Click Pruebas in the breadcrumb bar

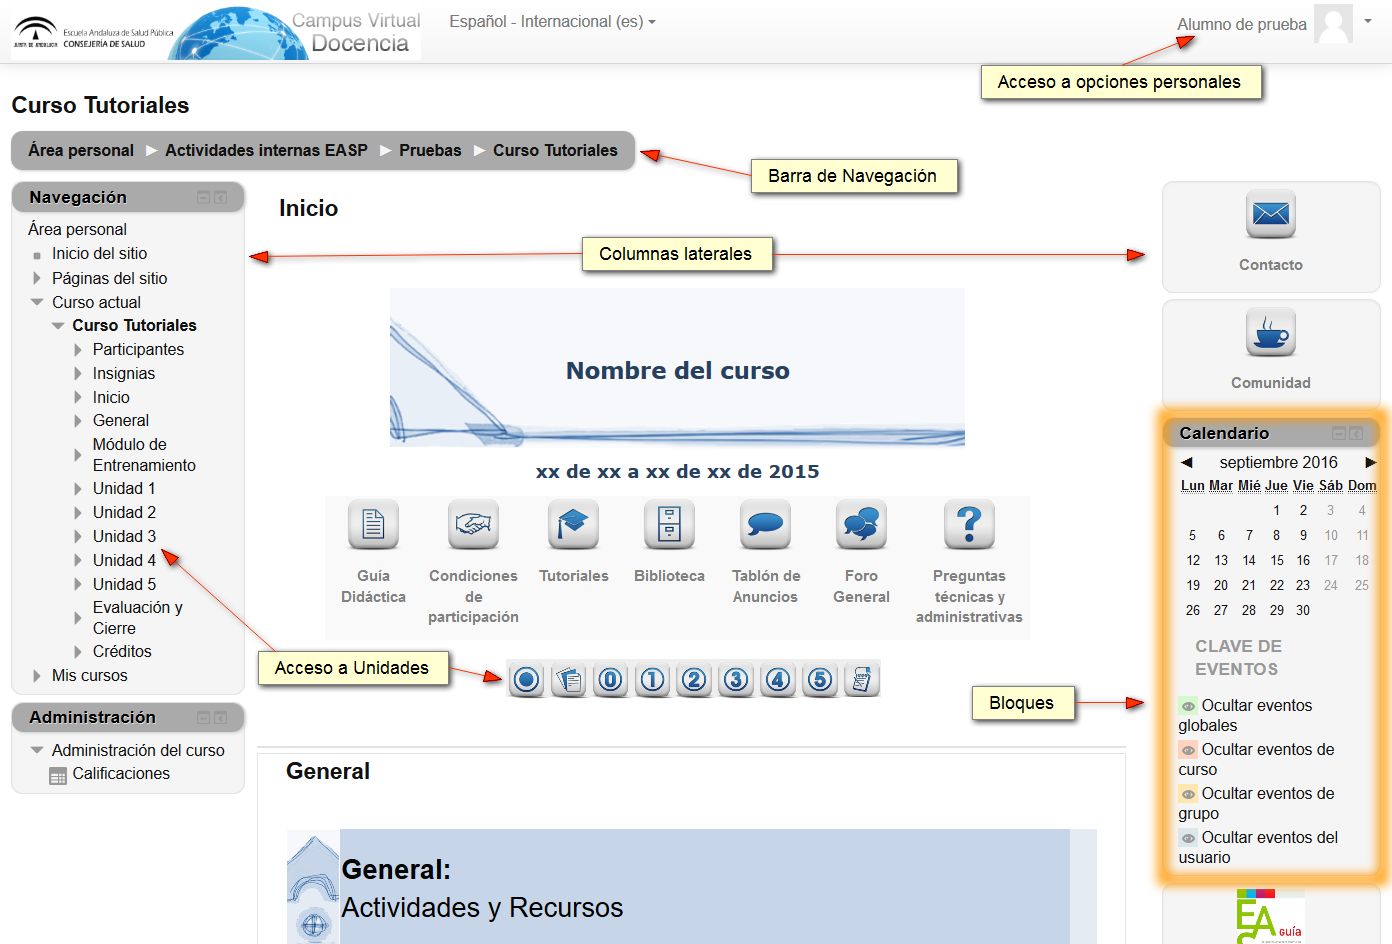pyautogui.click(x=430, y=150)
